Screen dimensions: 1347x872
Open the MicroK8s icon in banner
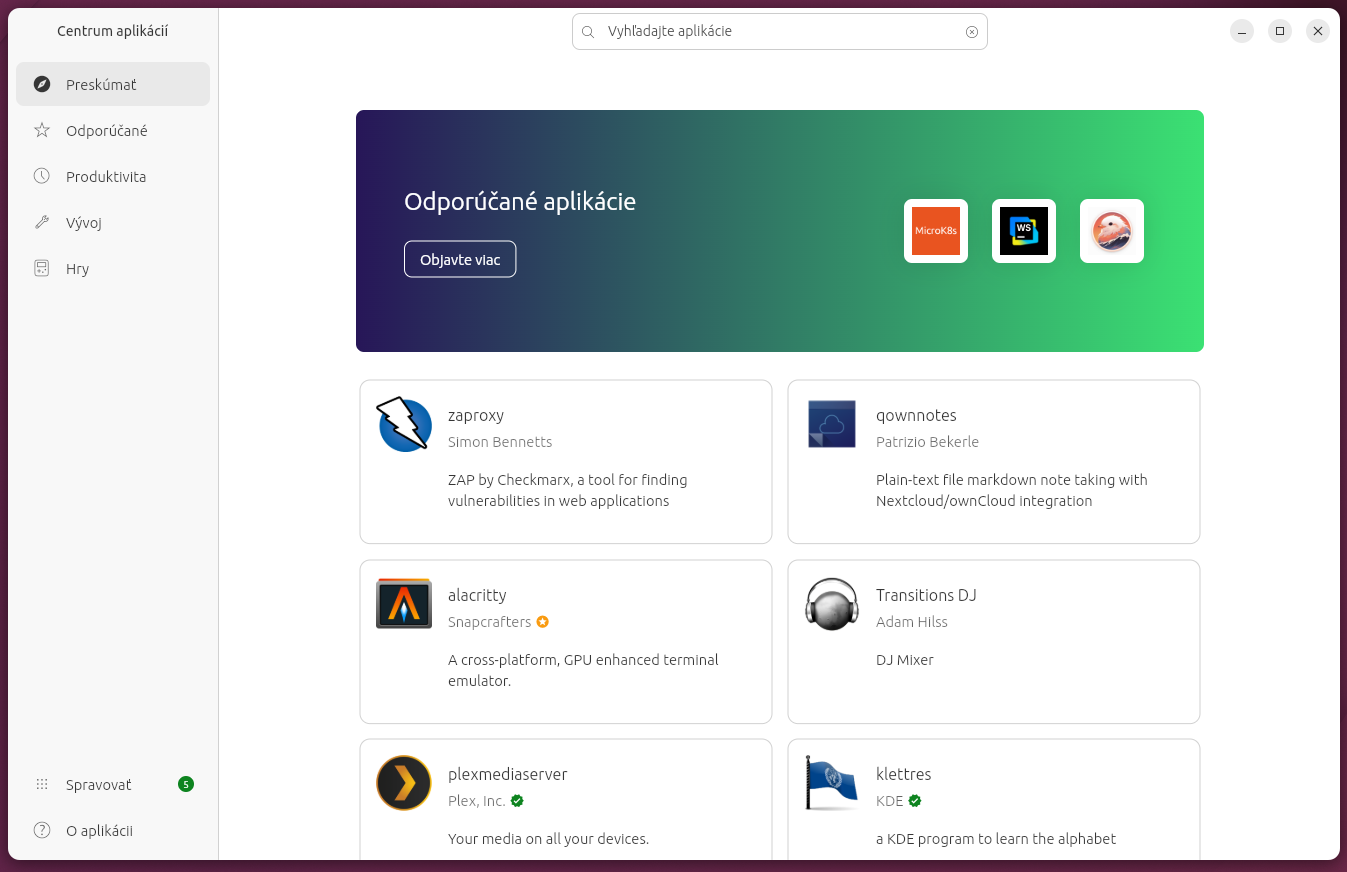936,231
